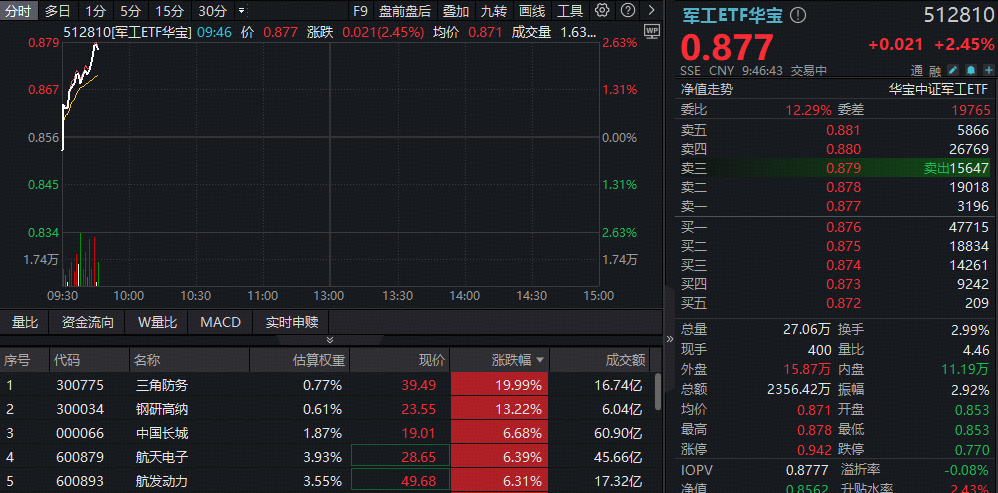Click the WP monitor icon
The height and width of the screenshot is (493, 998).
[x=652, y=31]
